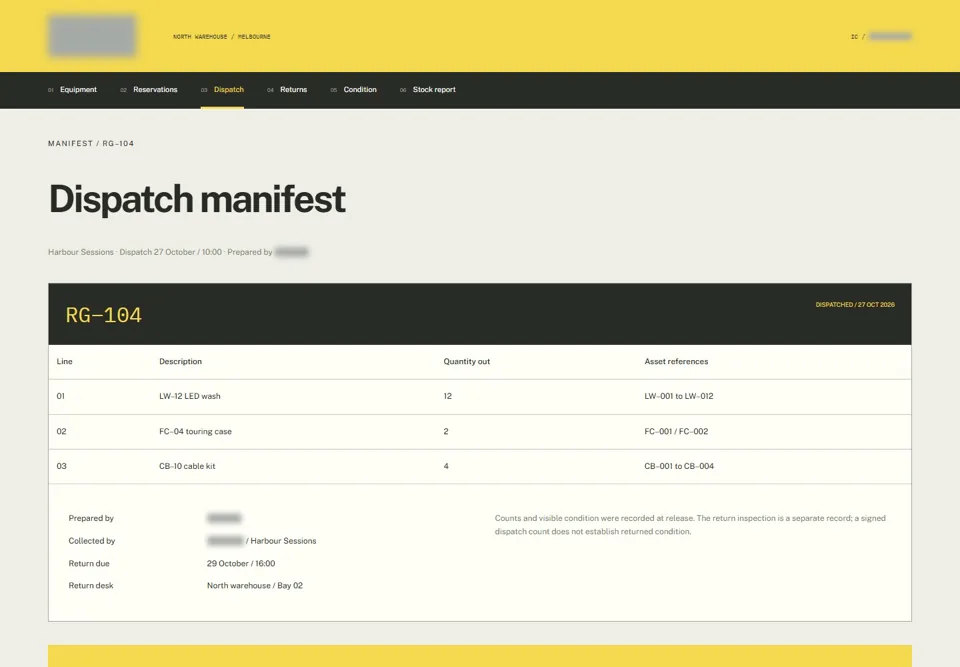Go to the Returns tab
960x667 pixels.
pyautogui.click(x=287, y=89)
